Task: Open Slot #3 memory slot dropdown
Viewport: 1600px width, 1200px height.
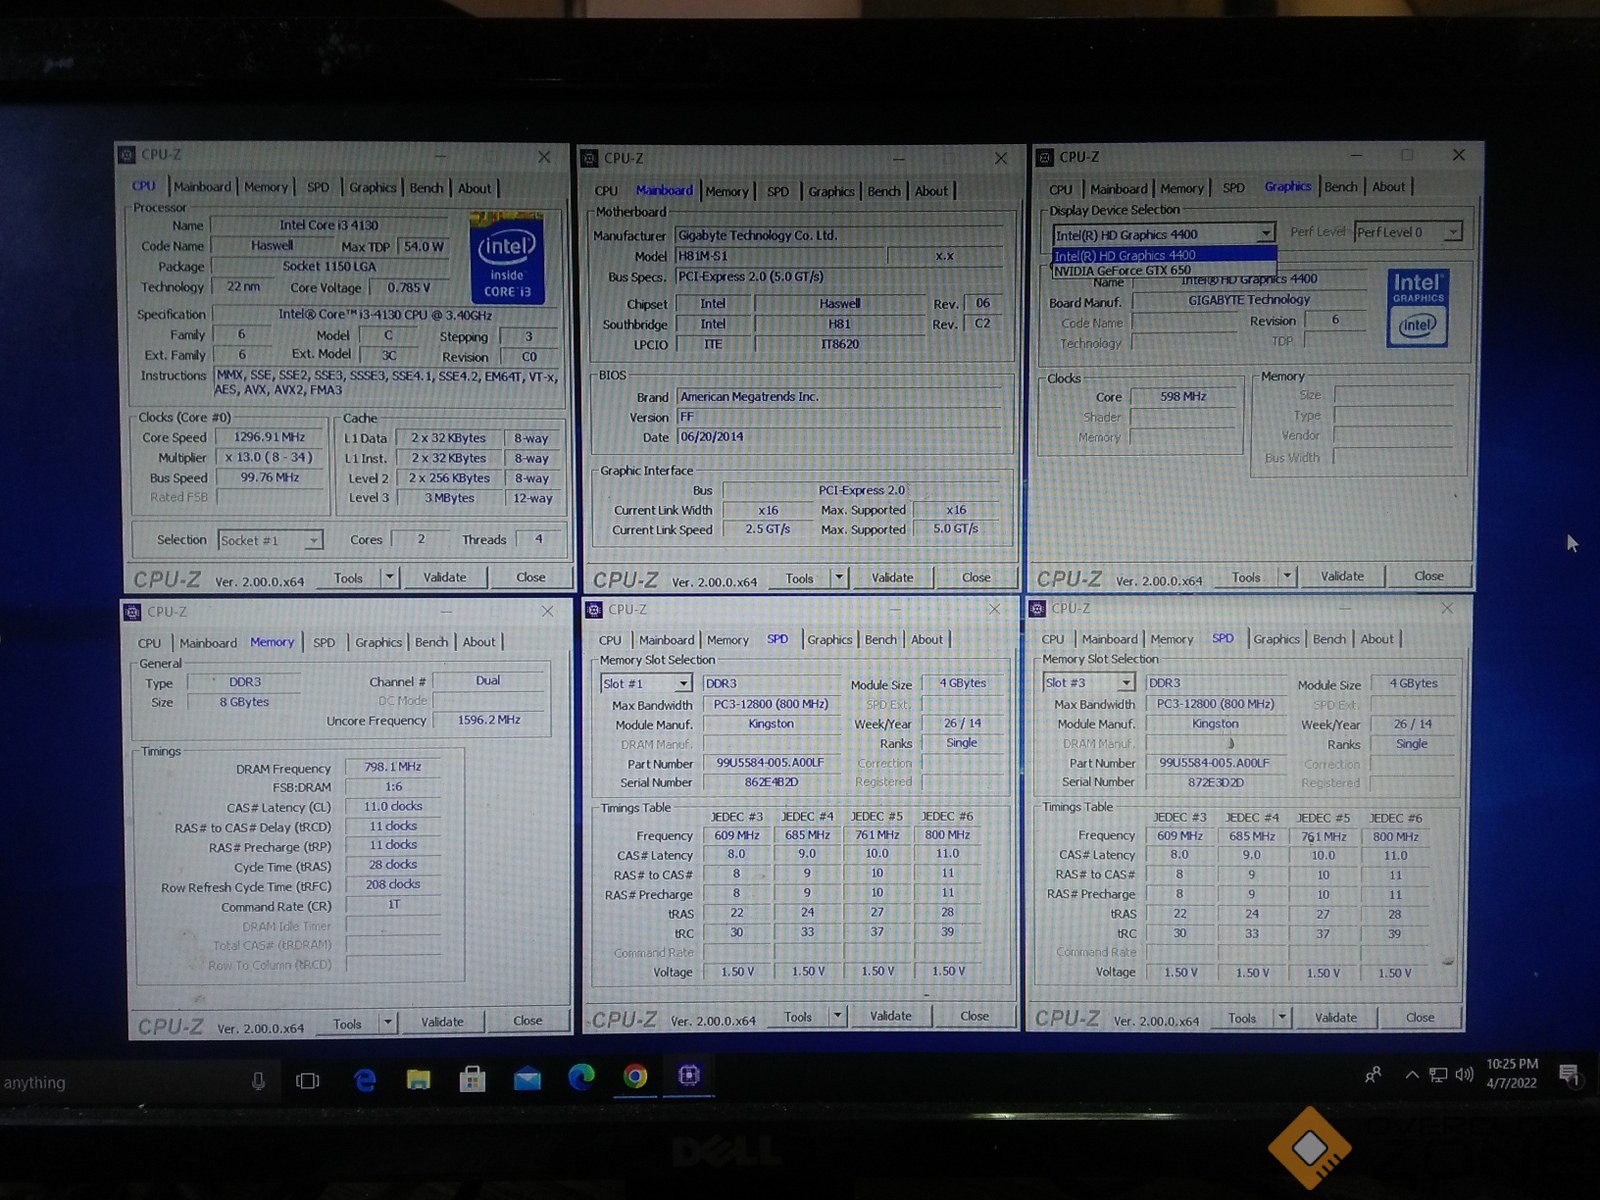Action: tap(1089, 682)
